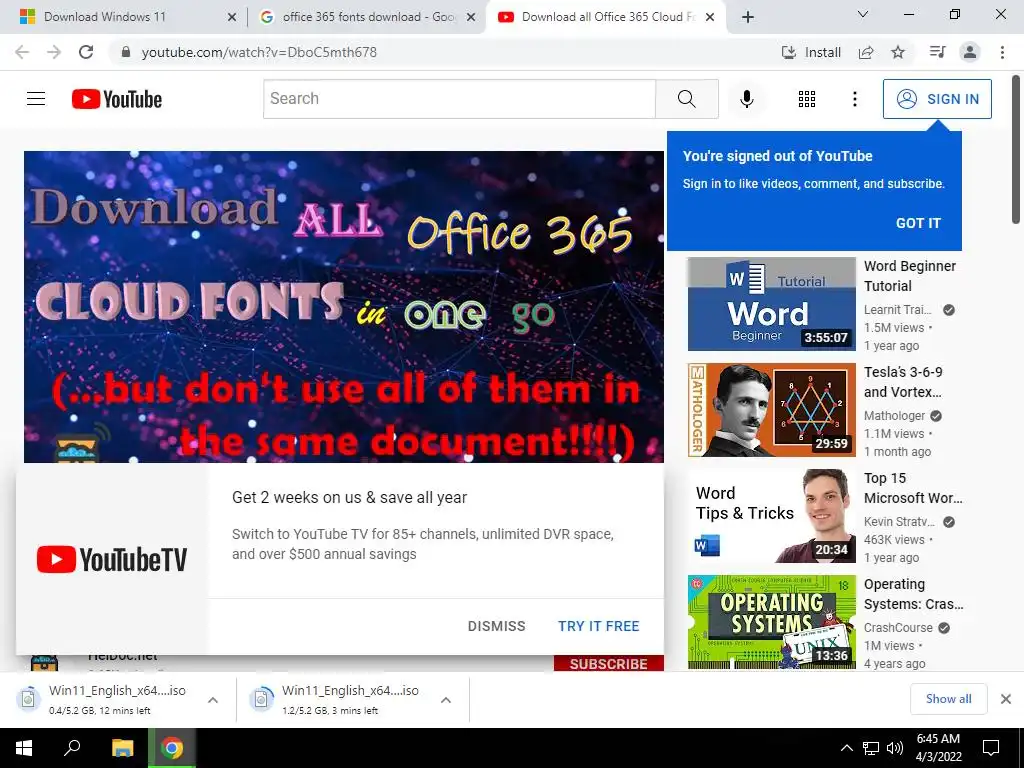Click the browser address bar URL
The image size is (1024, 768).
pos(259,52)
